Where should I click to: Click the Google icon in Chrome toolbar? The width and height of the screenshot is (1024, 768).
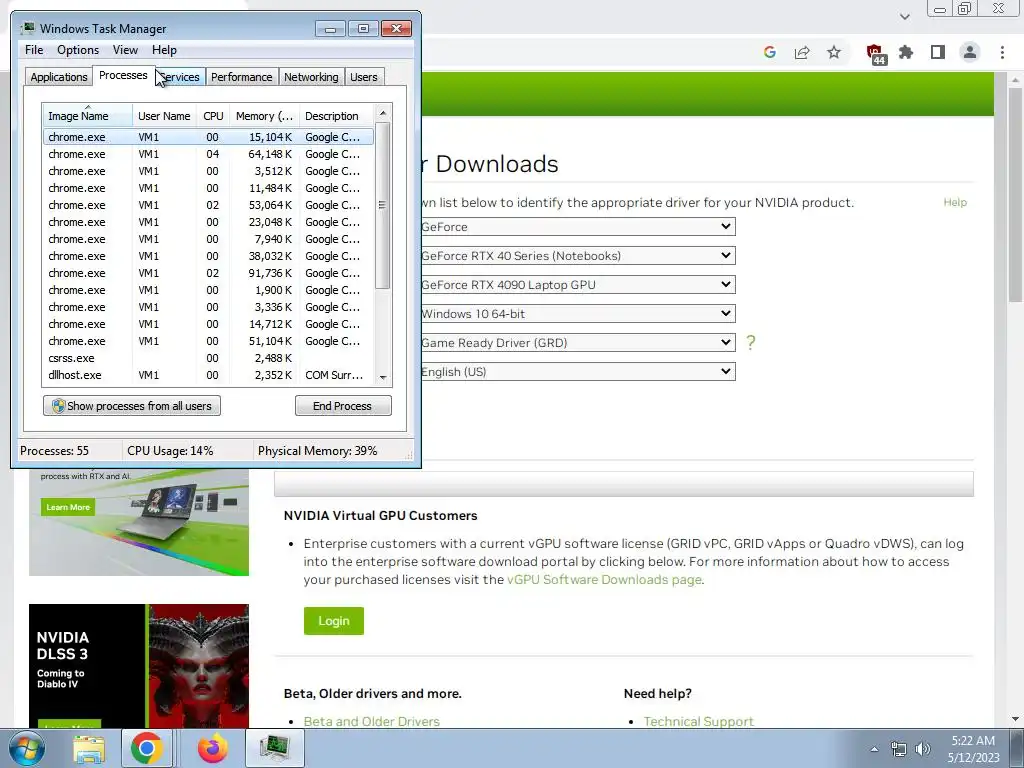tap(770, 52)
